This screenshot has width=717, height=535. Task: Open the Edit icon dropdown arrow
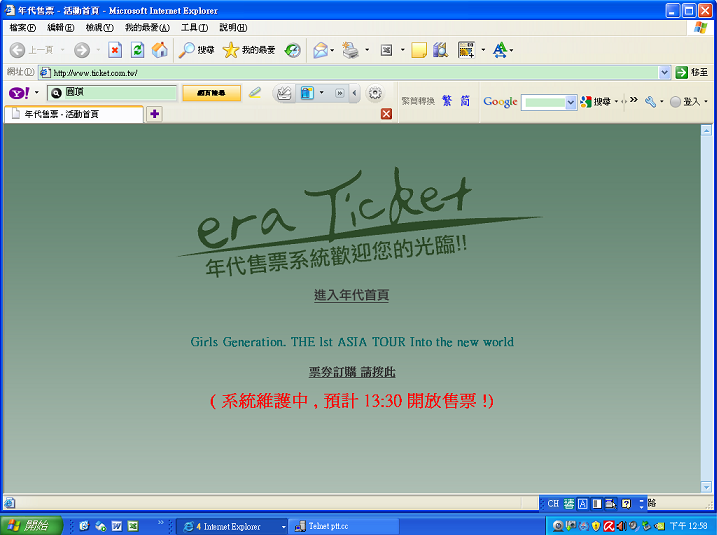(x=402, y=50)
